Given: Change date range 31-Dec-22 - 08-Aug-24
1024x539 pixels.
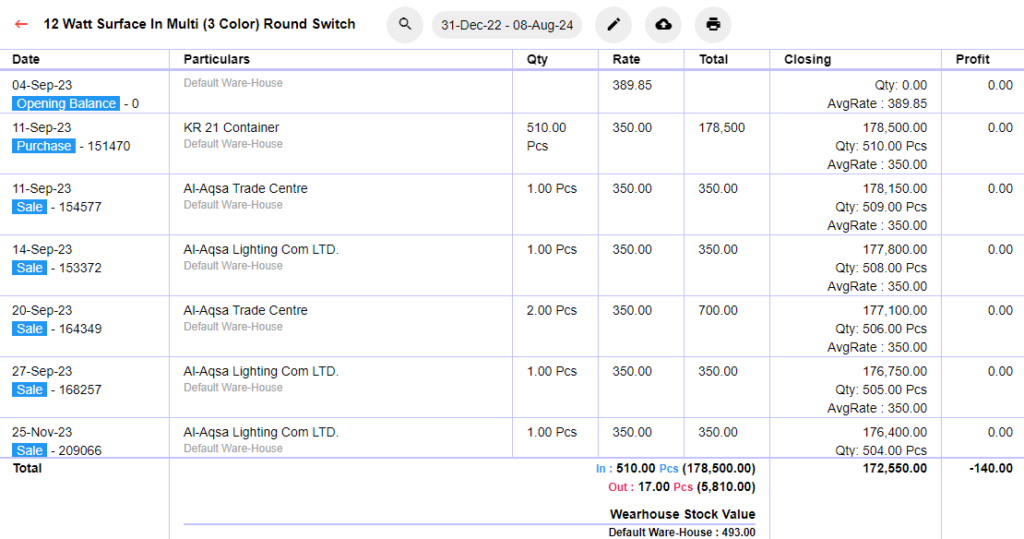Looking at the screenshot, I should pos(507,25).
